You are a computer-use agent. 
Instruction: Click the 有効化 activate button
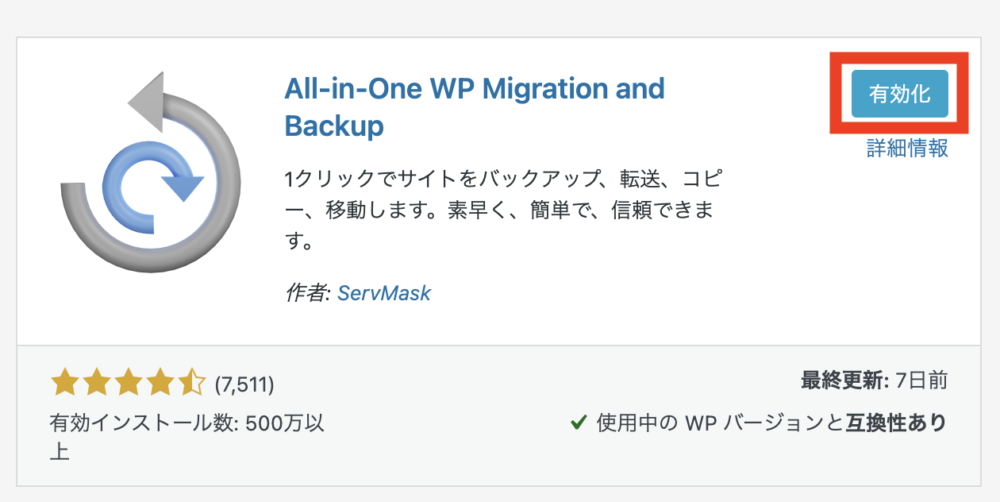(899, 94)
